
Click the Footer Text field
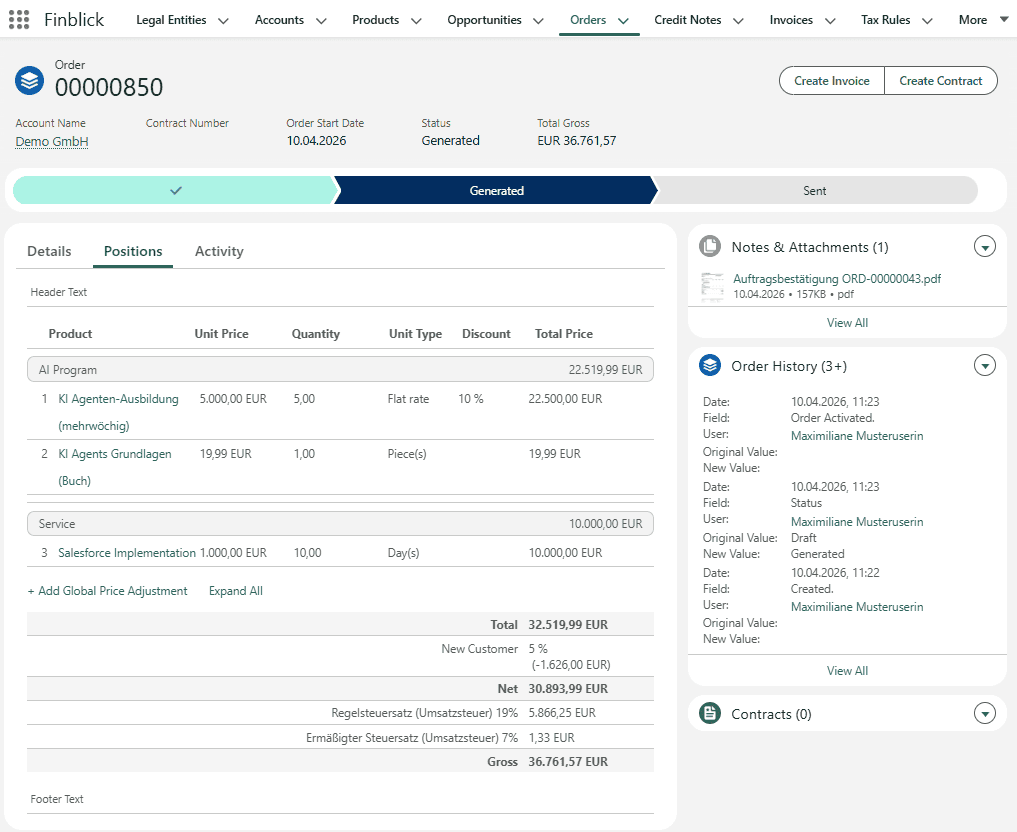click(340, 800)
